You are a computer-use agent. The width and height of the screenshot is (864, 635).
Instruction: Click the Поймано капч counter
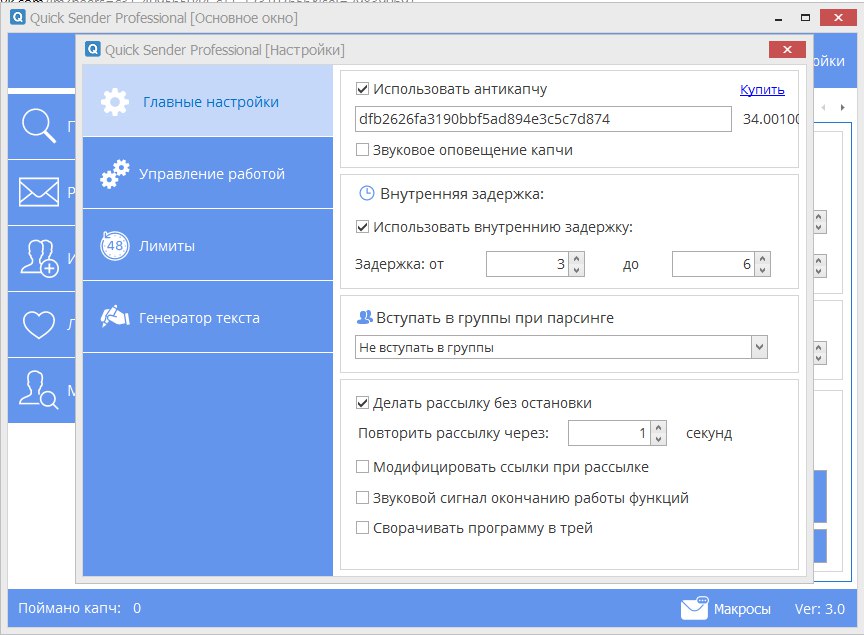coord(79,608)
